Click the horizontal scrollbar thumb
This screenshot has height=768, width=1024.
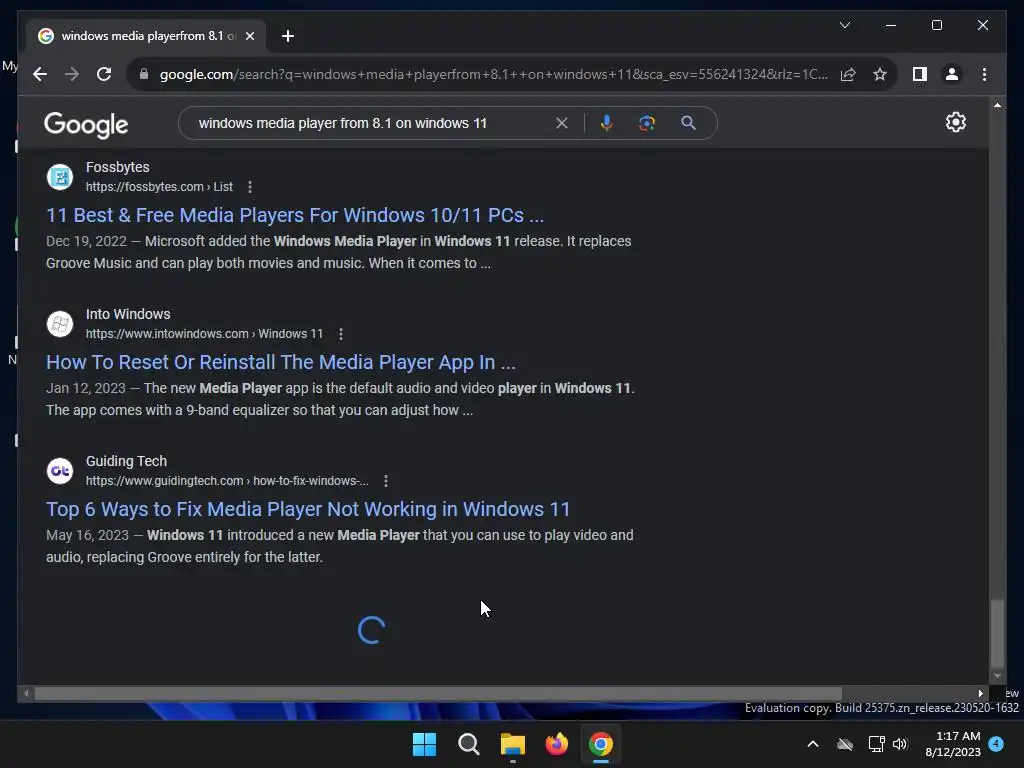tap(438, 694)
